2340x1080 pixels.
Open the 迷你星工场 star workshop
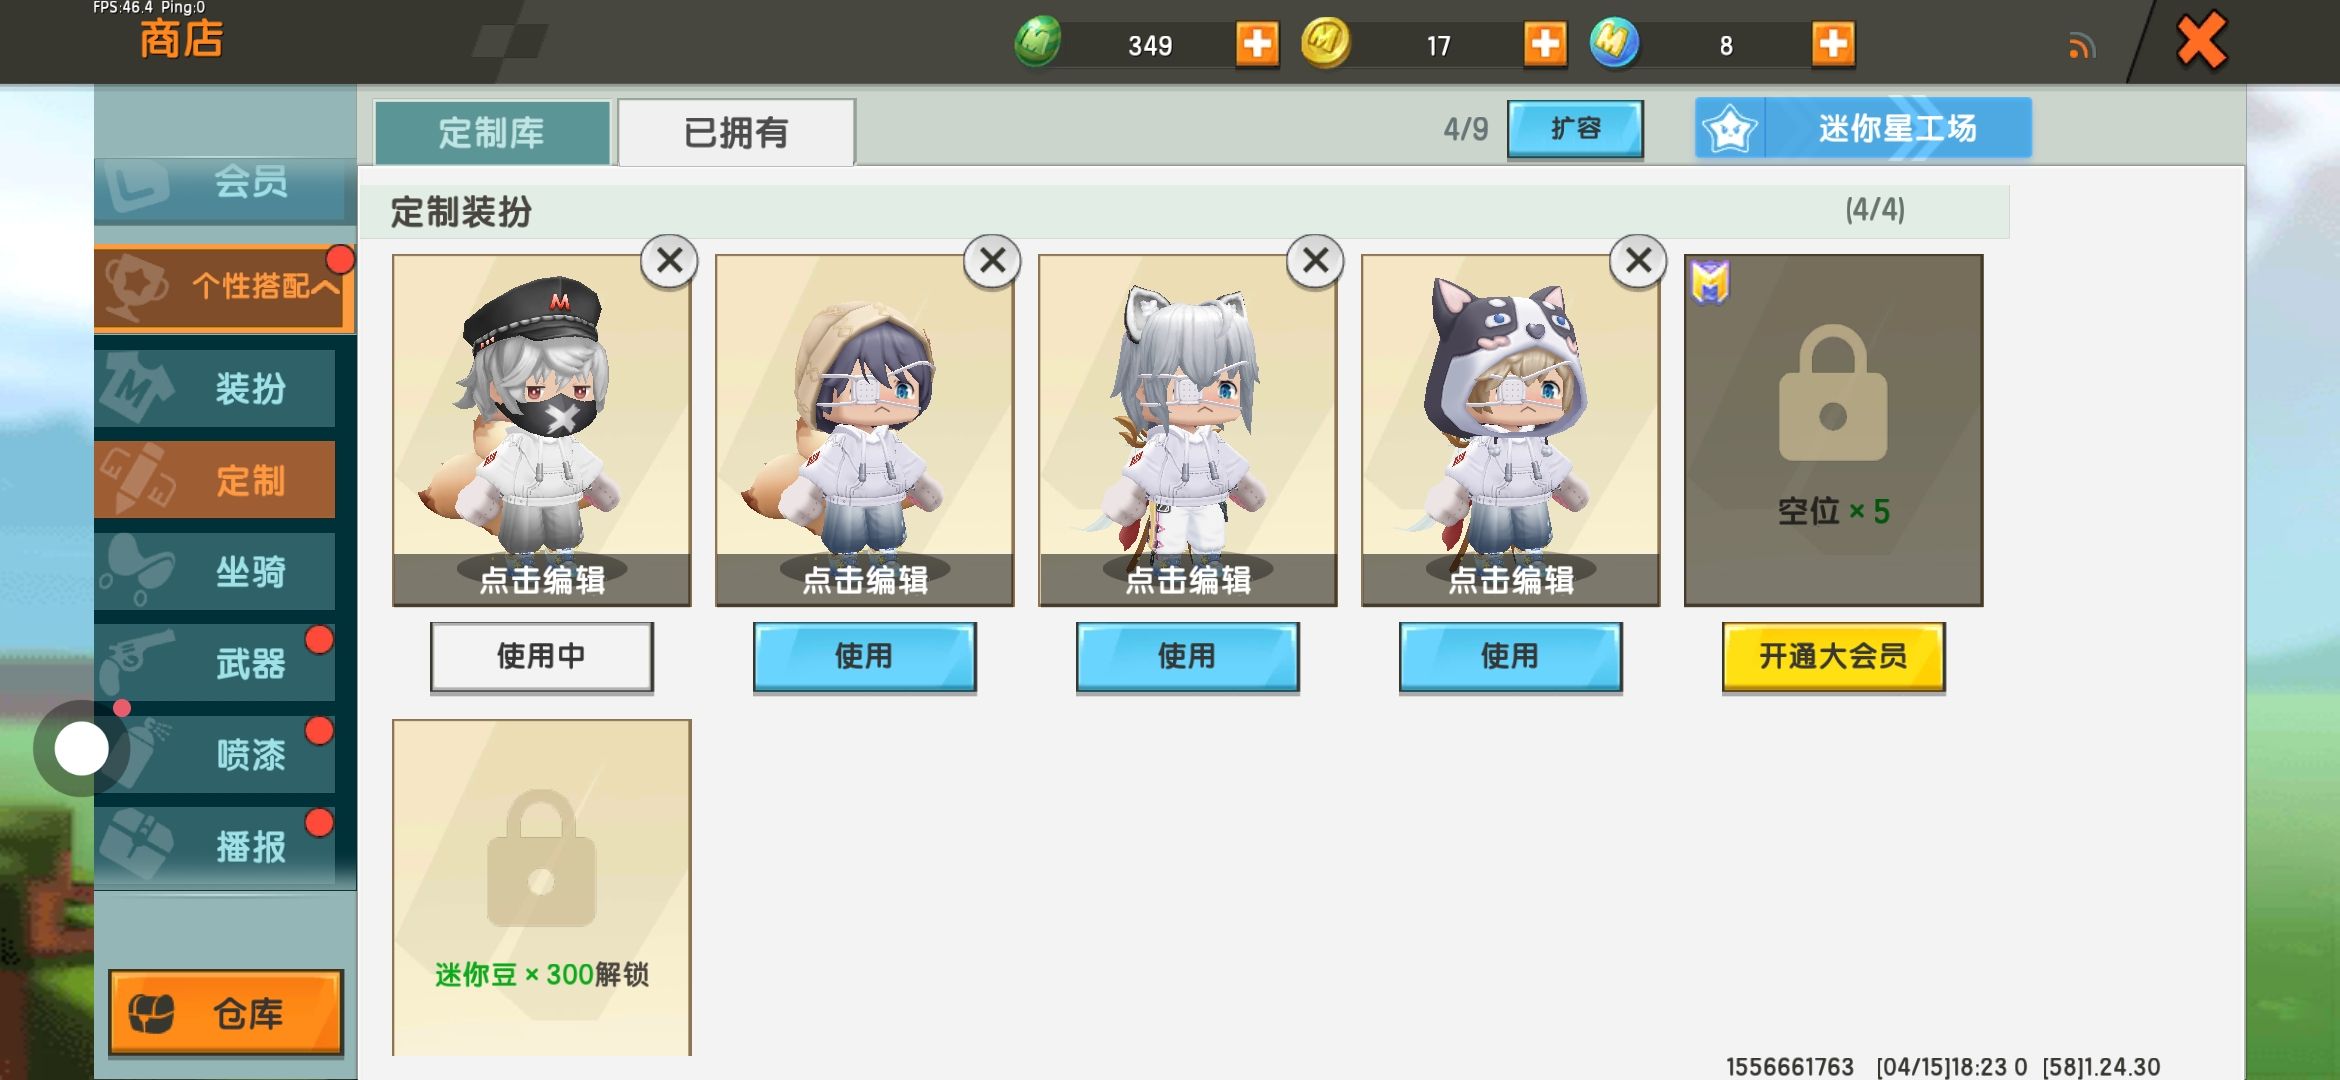click(x=1863, y=128)
